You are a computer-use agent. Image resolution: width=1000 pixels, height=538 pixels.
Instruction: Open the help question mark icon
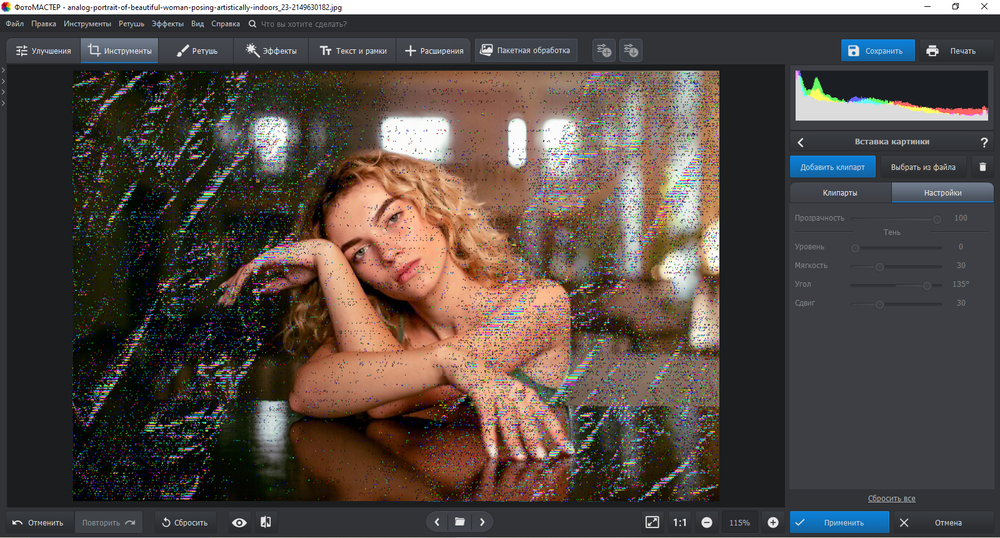pyautogui.click(x=983, y=143)
